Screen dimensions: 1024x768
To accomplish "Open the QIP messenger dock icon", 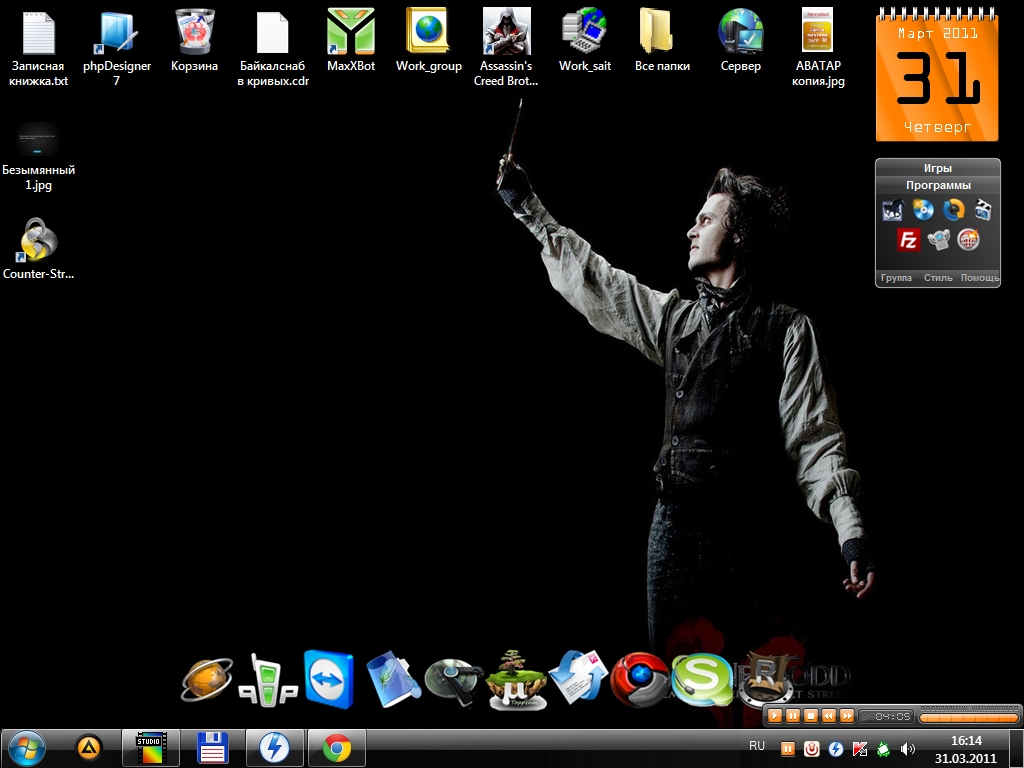I will click(x=268, y=682).
